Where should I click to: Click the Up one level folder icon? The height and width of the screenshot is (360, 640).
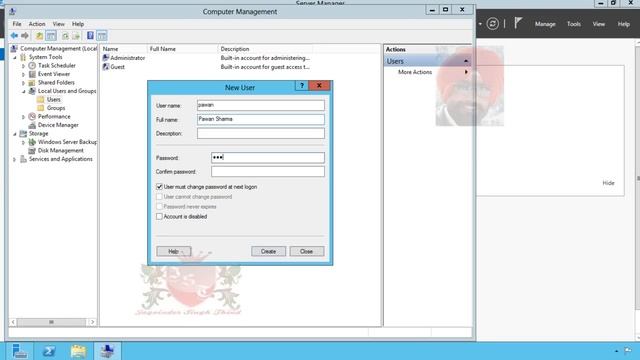click(39, 36)
